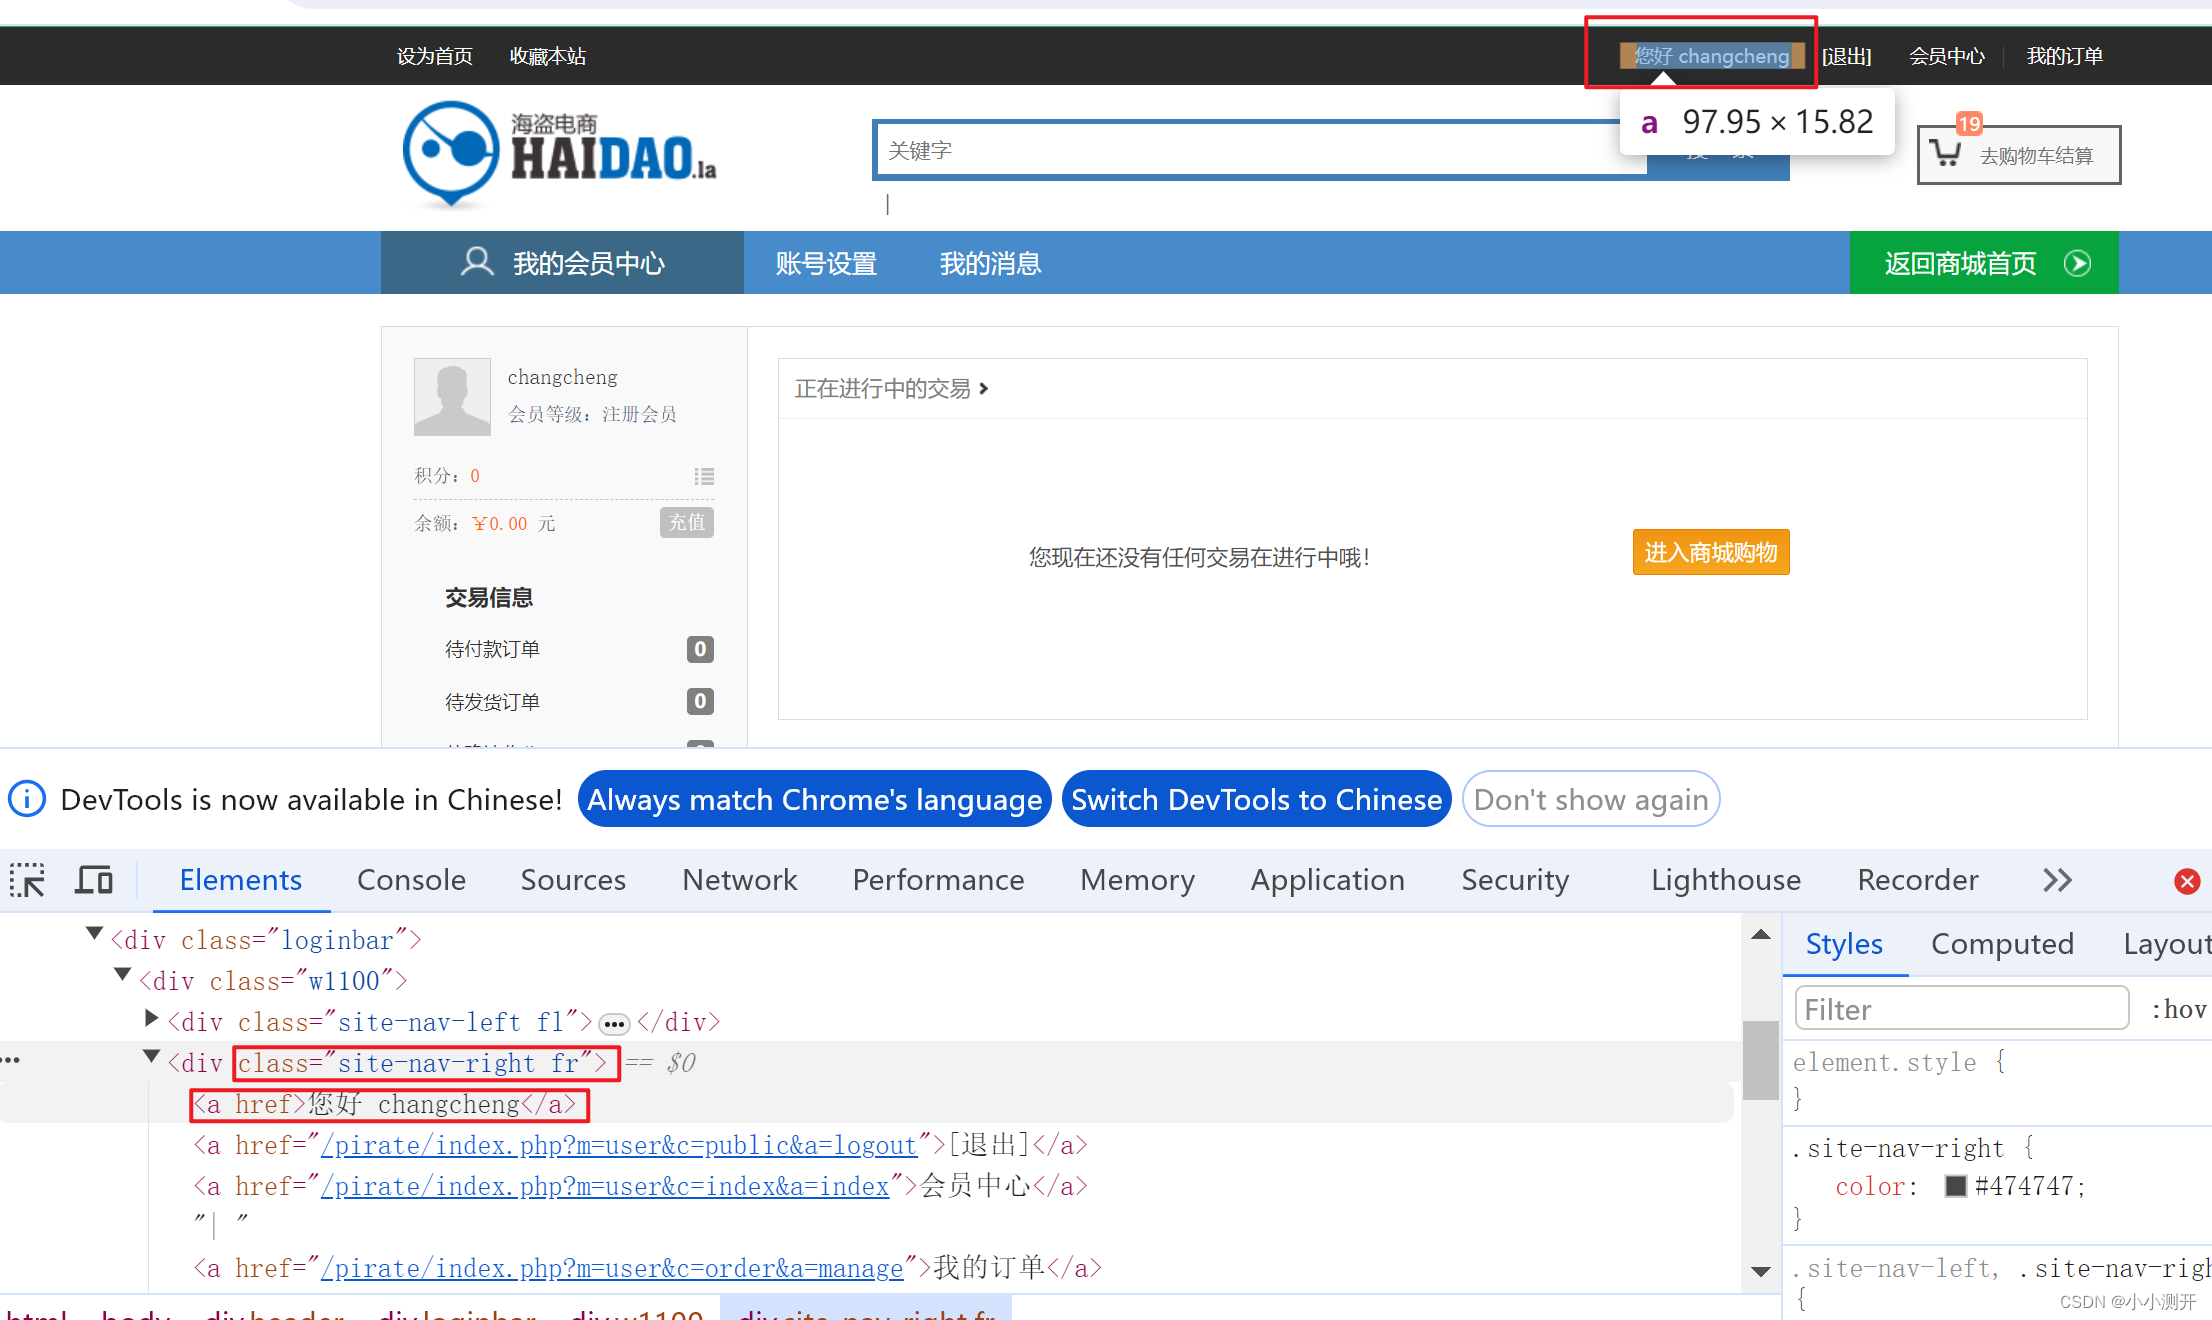Screen dimensions: 2212x1320
Task: Click the person icon in 我的会员中心 tab
Action: pyautogui.click(x=477, y=262)
